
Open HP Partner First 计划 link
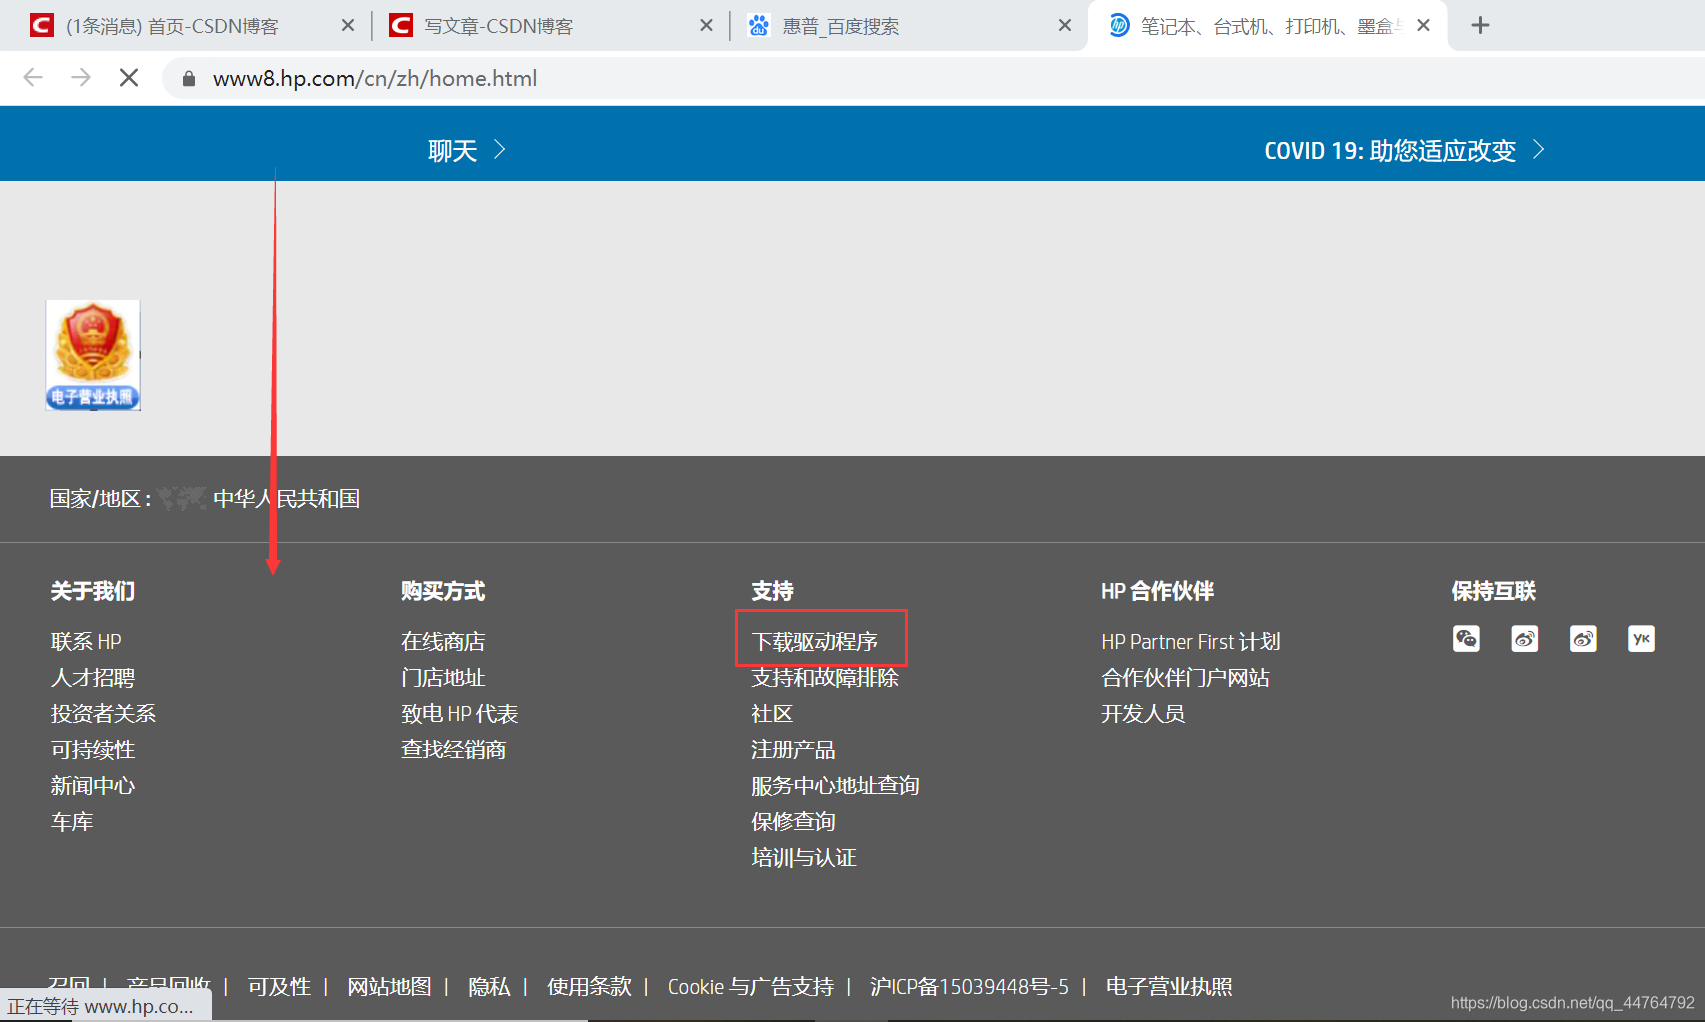1191,641
